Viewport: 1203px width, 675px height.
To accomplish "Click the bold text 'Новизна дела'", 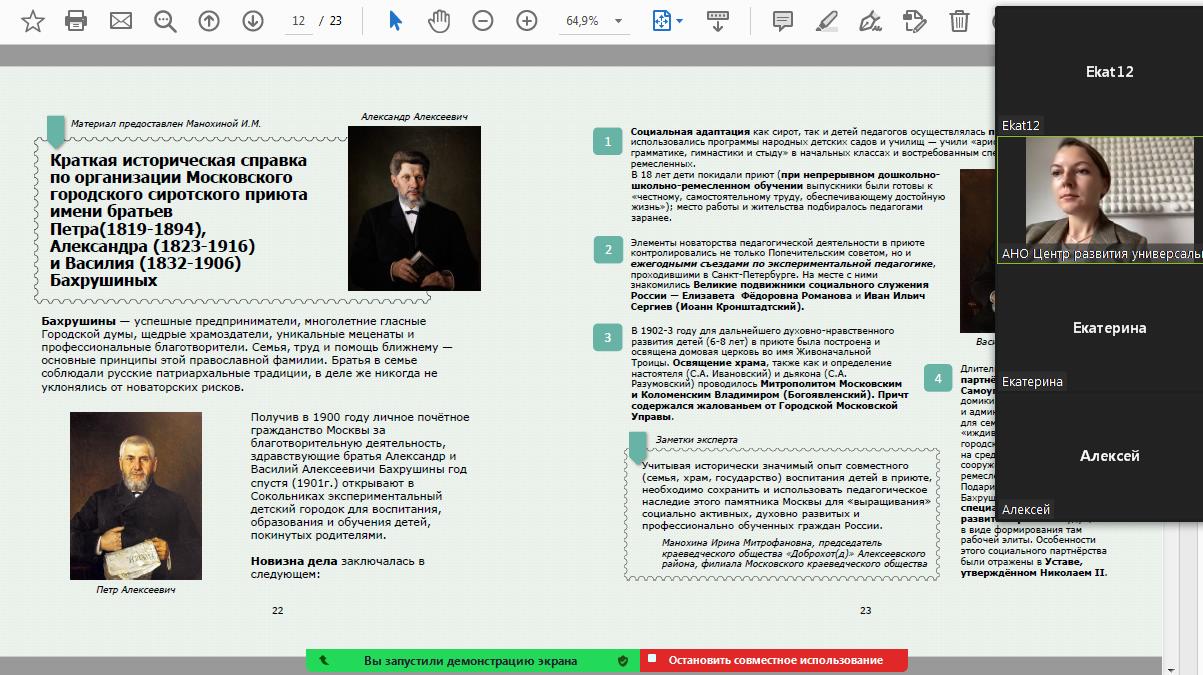I will point(294,562).
